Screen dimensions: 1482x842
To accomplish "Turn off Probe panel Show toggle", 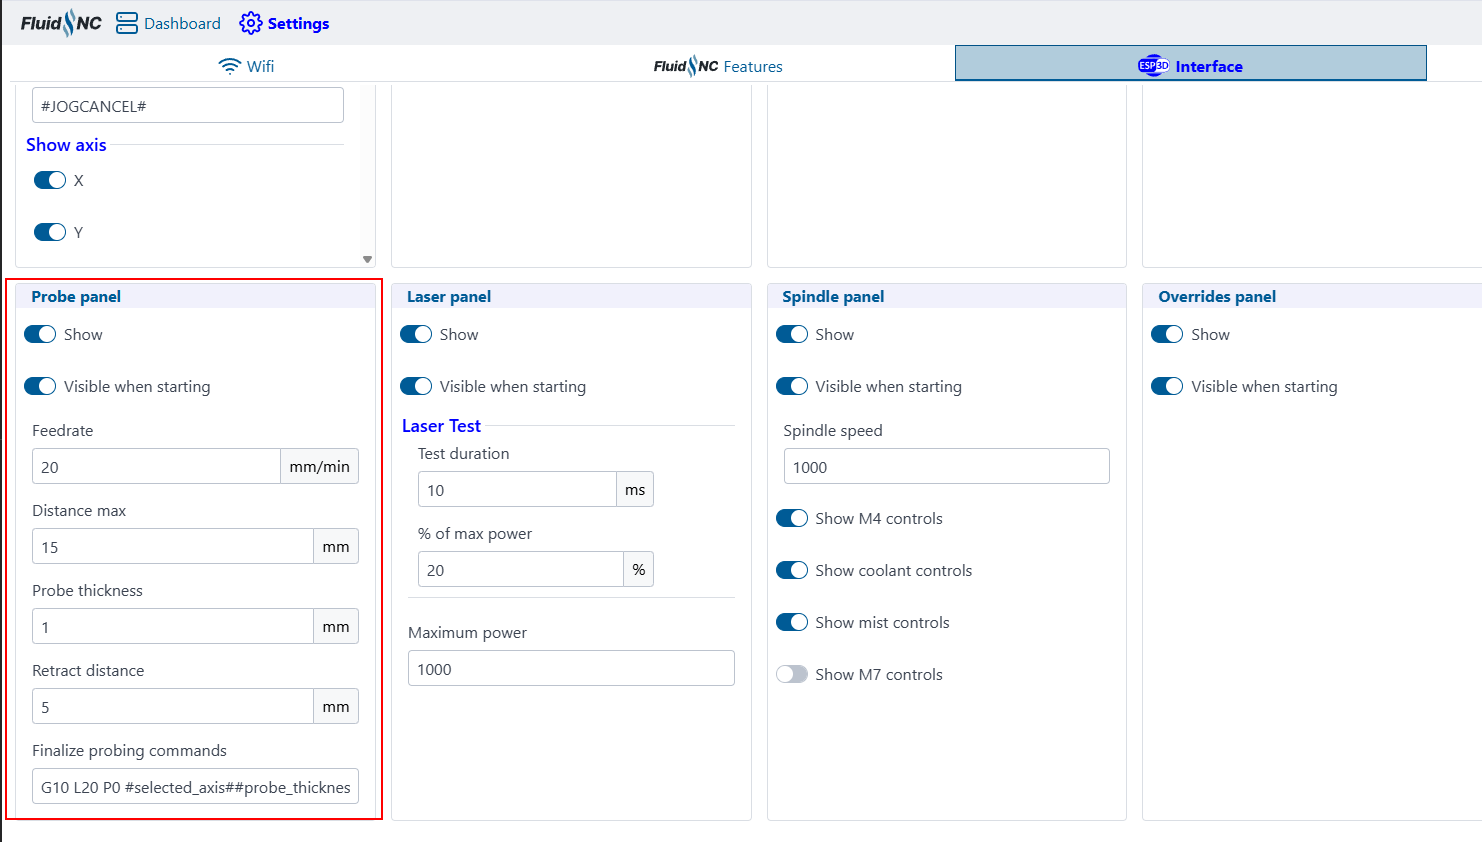I will point(40,334).
